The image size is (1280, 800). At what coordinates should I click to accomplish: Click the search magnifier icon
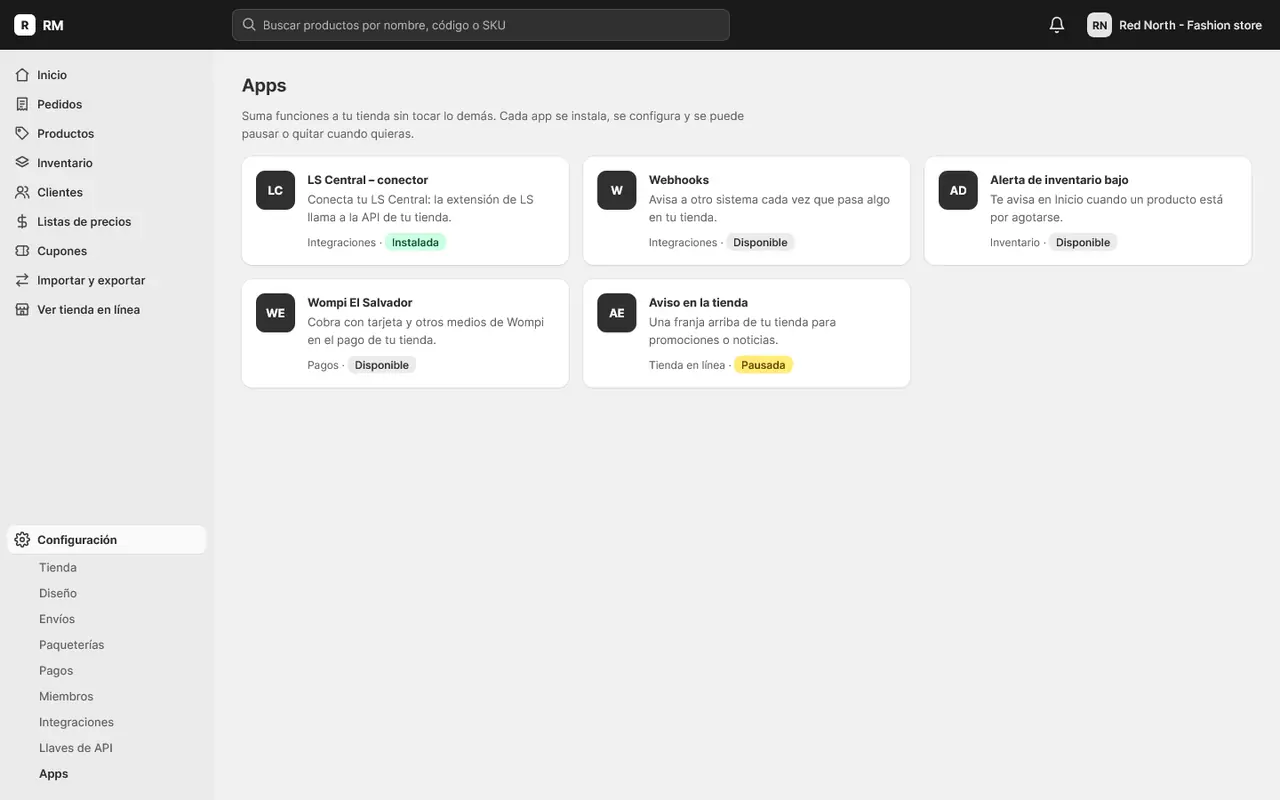coord(250,25)
